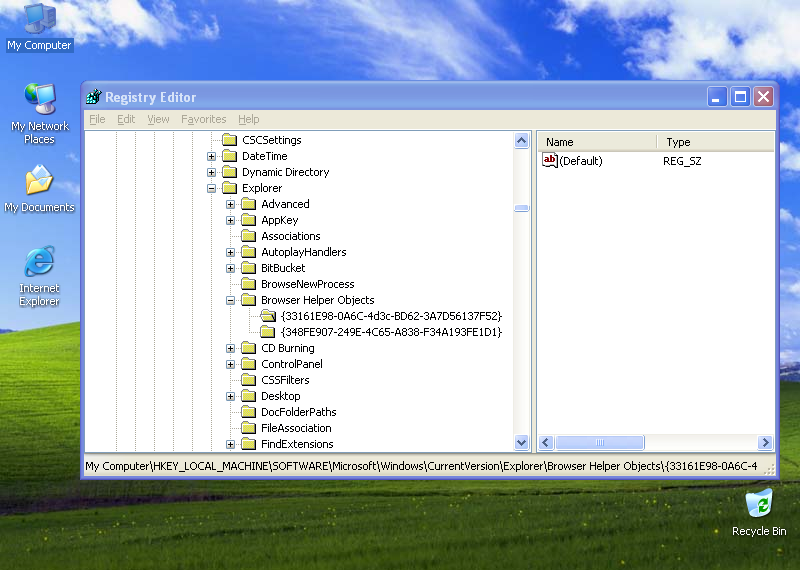Viewport: 800px width, 570px height.
Task: Select the FindExtensions key label
Action: click(x=297, y=444)
